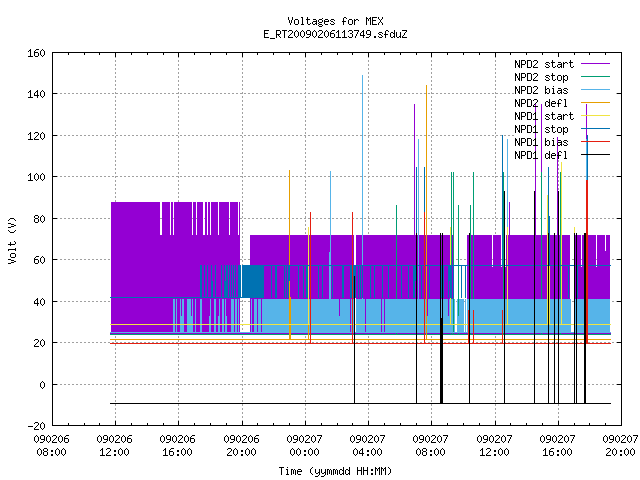Screen dimensions: 640x480
Task: Click the '090207 12:00' time tick label
Action: click(494, 446)
